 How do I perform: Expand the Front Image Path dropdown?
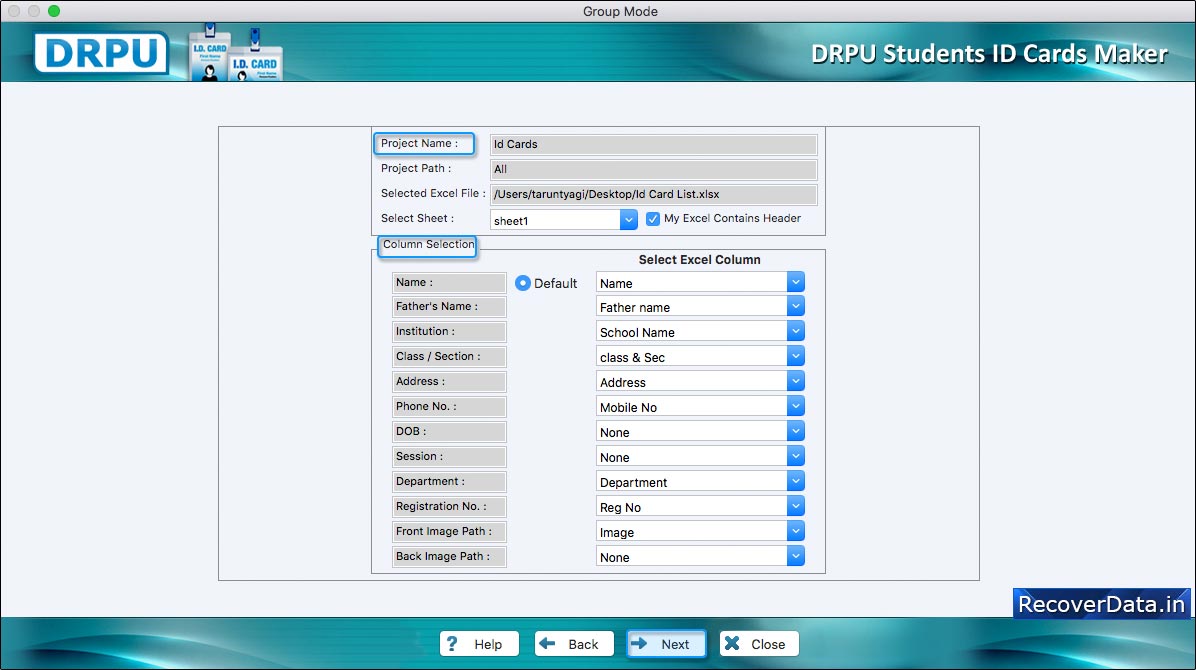point(796,532)
